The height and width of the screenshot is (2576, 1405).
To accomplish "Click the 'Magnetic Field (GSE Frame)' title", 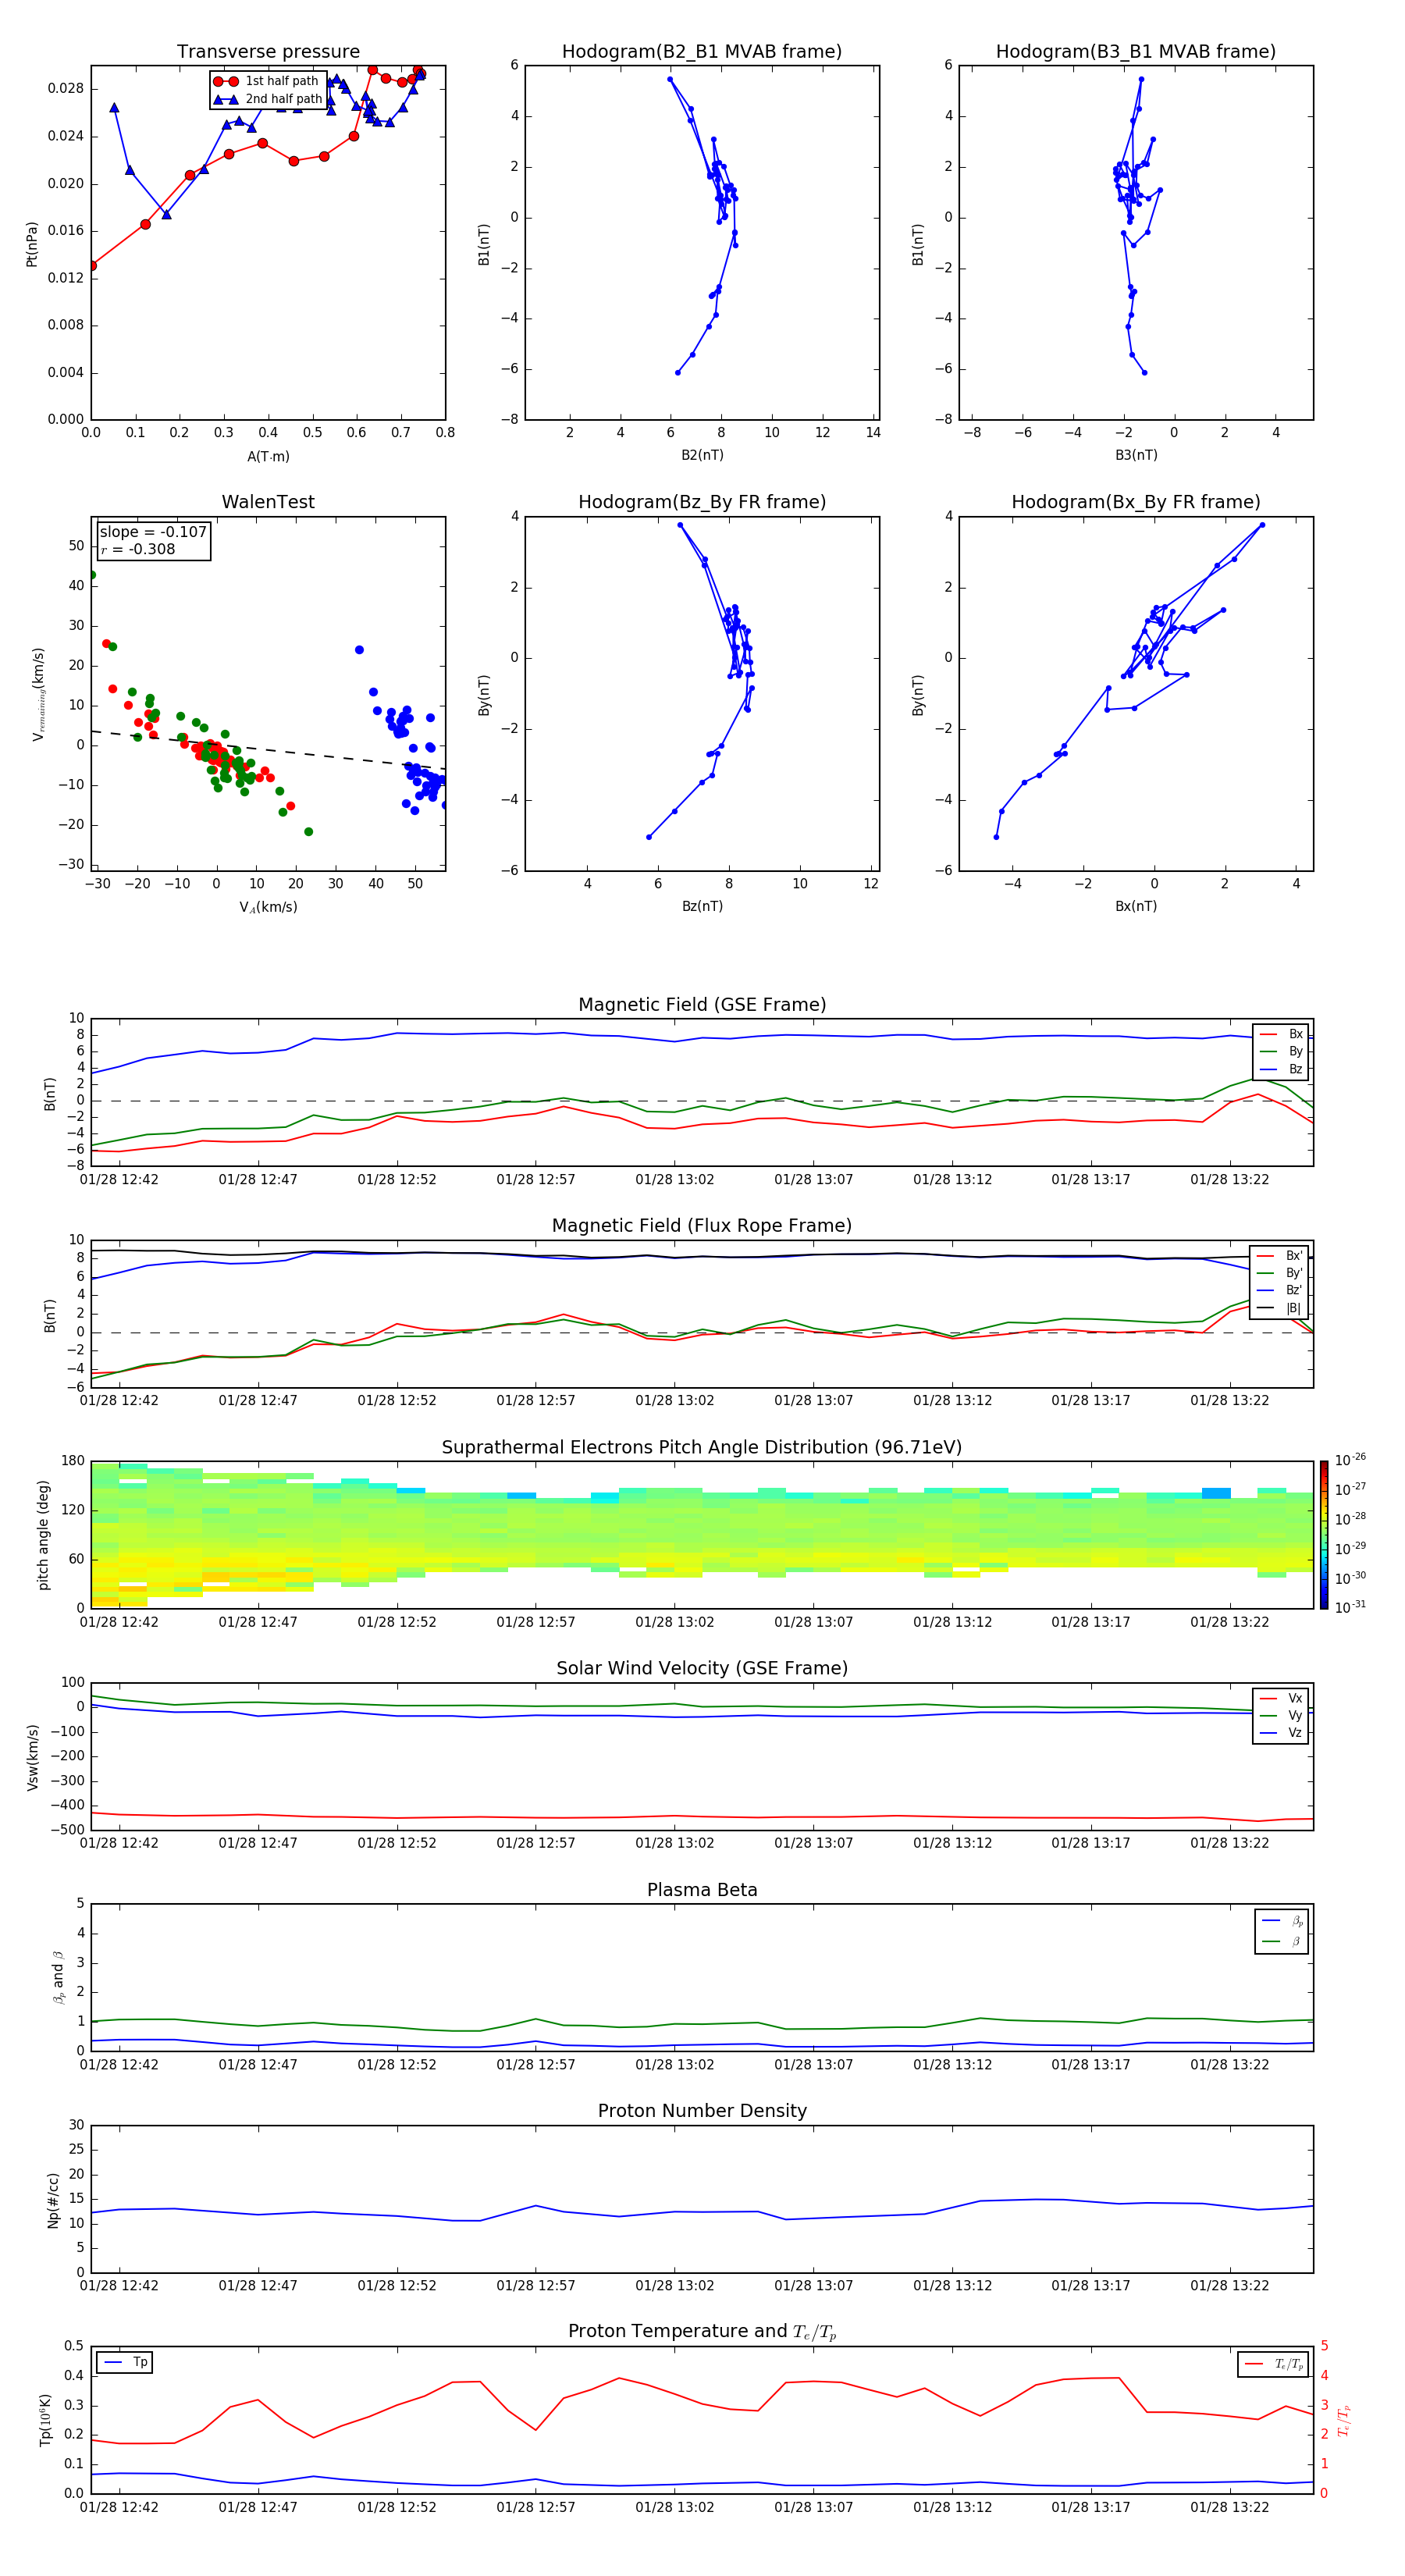I will coord(702,1005).
